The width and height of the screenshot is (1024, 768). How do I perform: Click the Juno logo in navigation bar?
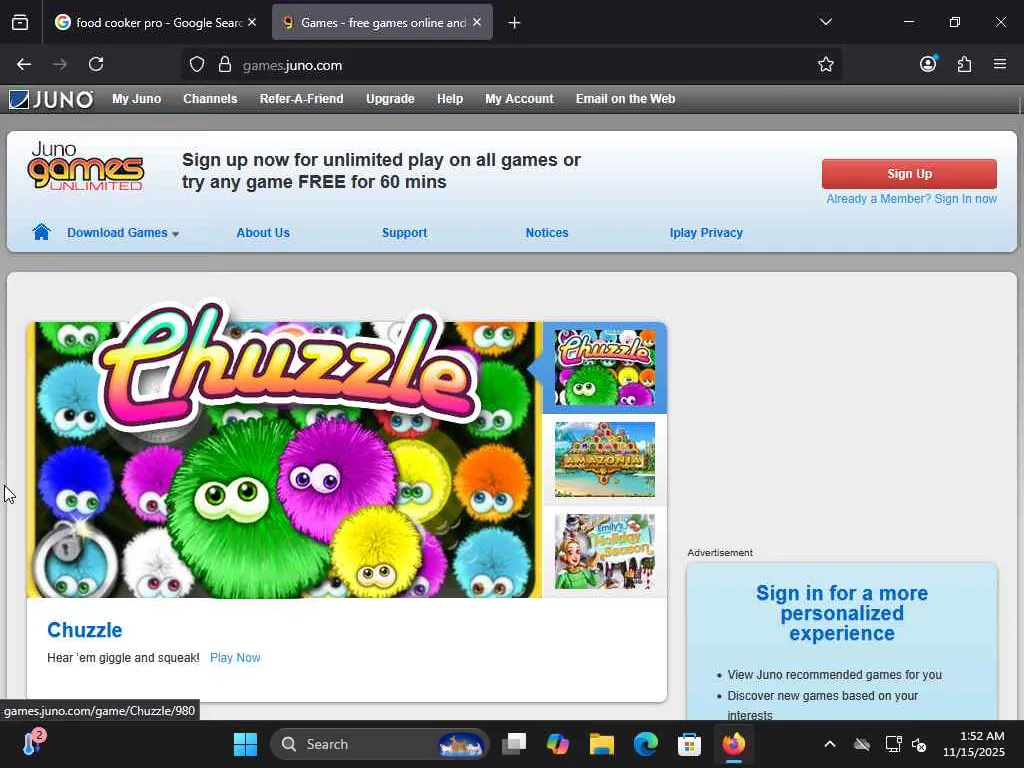click(51, 99)
